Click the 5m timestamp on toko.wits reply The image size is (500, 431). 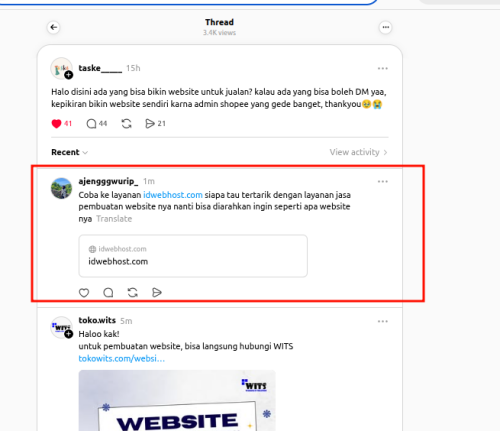click(126, 321)
